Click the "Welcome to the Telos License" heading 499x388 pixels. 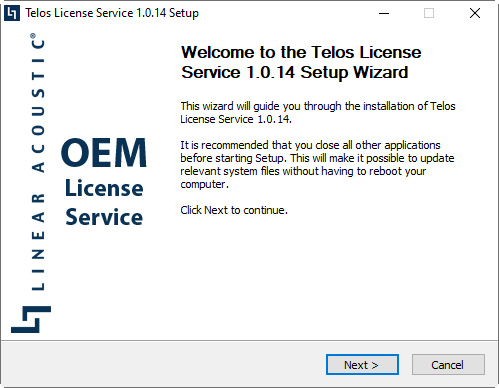coord(301,52)
